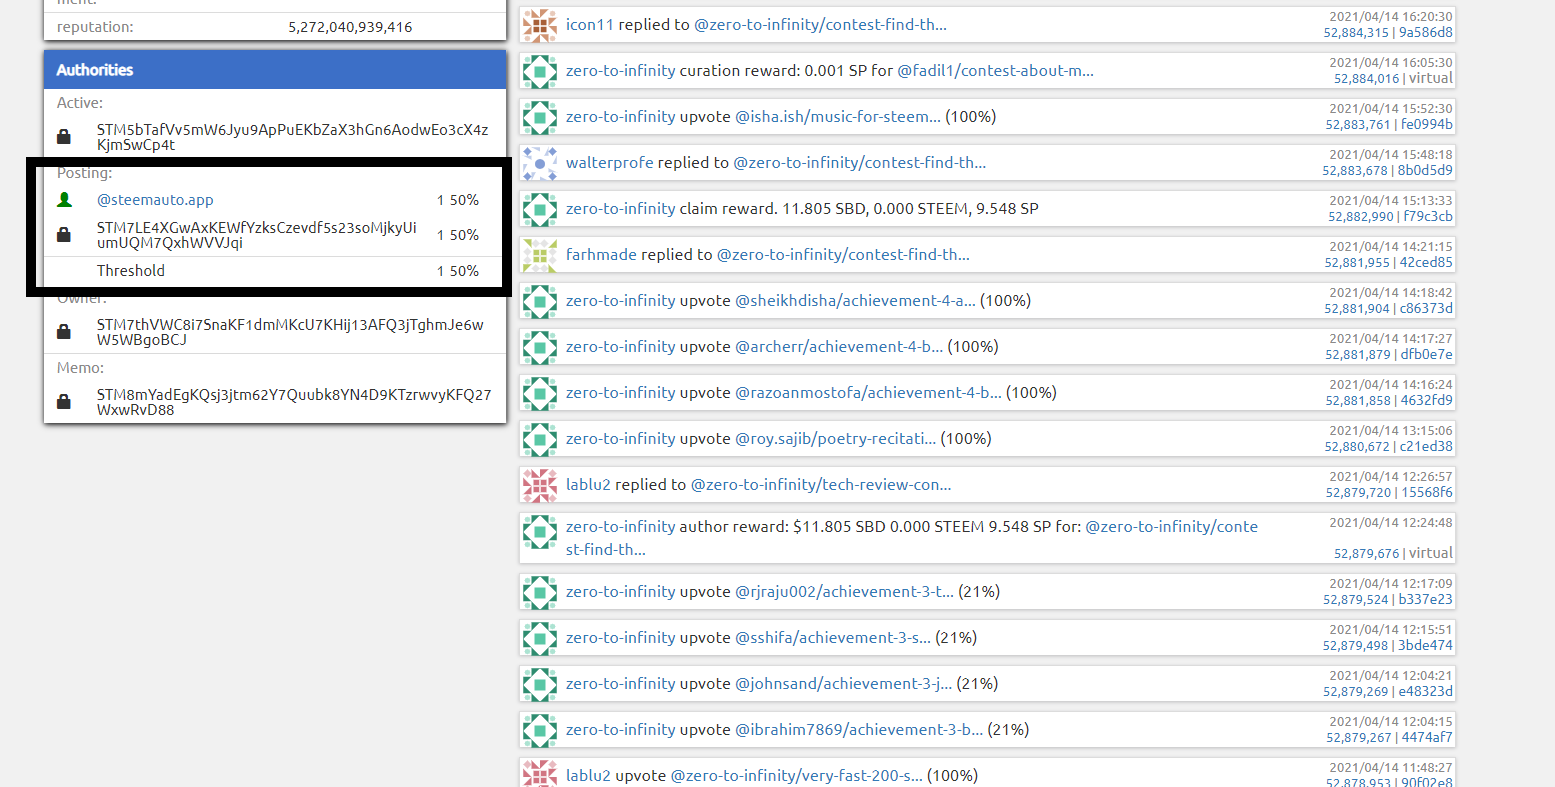Open the @zero-to-infinity/tech-review-con... post link
The width and height of the screenshot is (1555, 787).
821,485
